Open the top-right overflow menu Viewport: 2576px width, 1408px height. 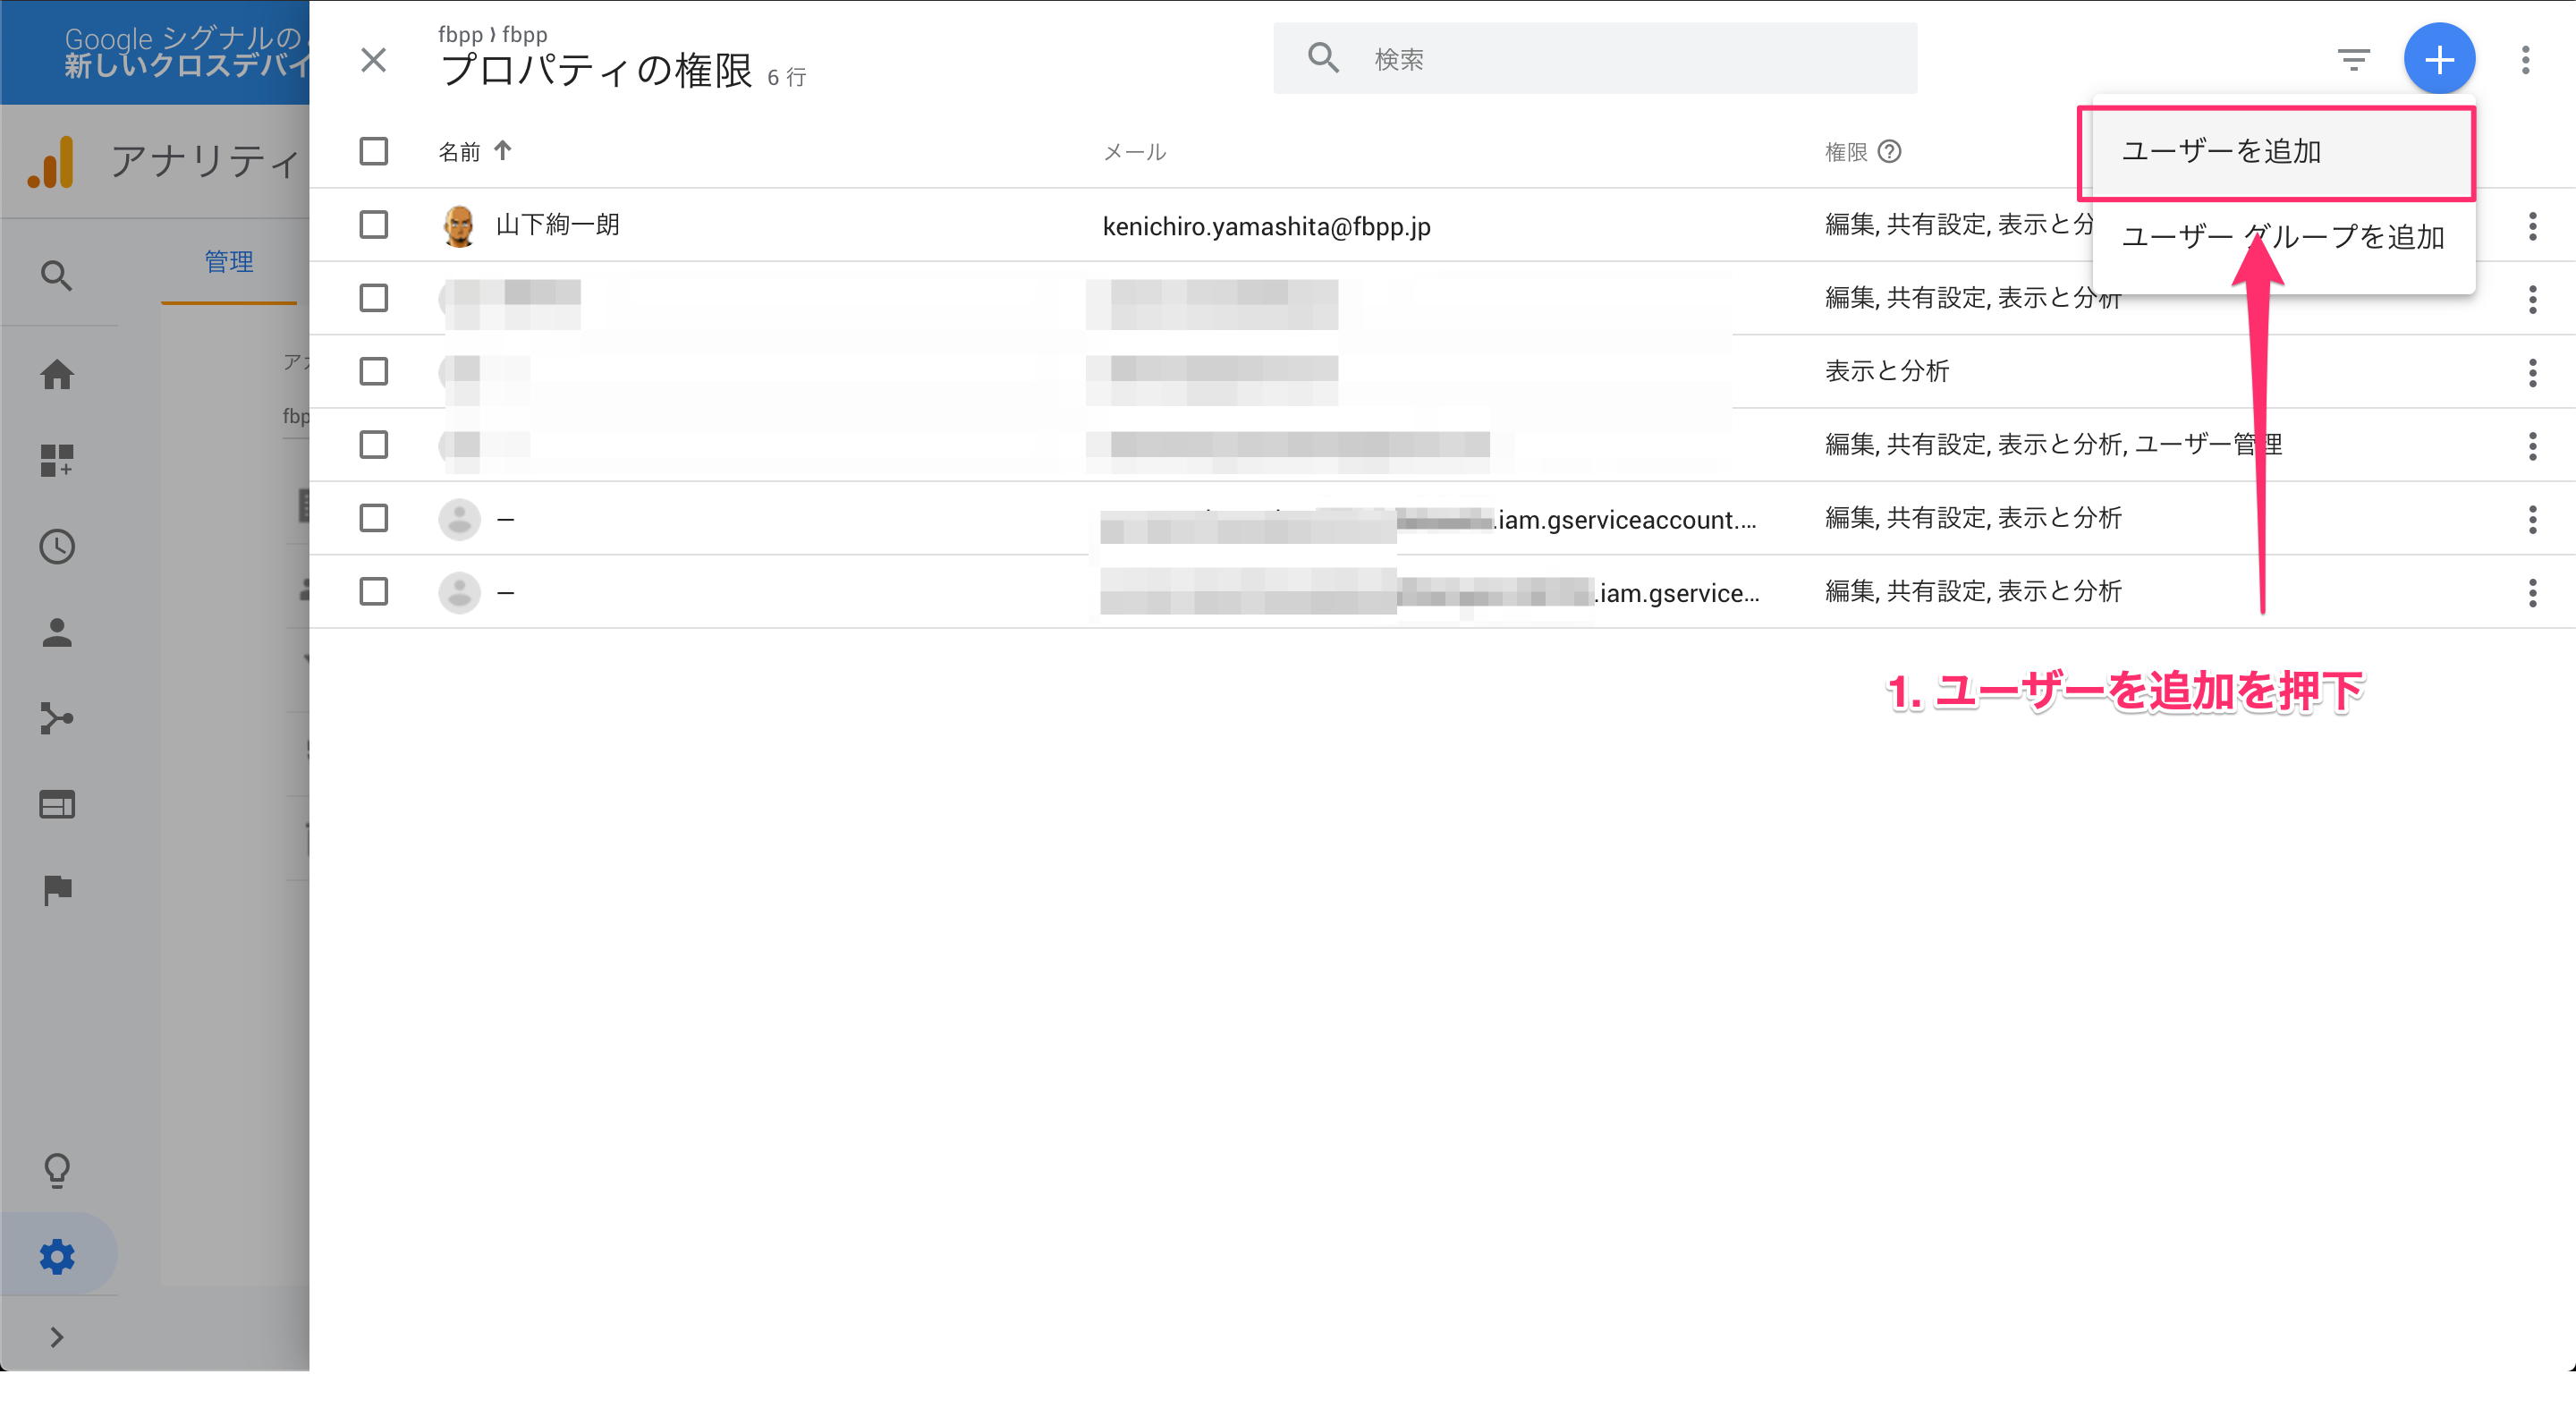point(2524,60)
